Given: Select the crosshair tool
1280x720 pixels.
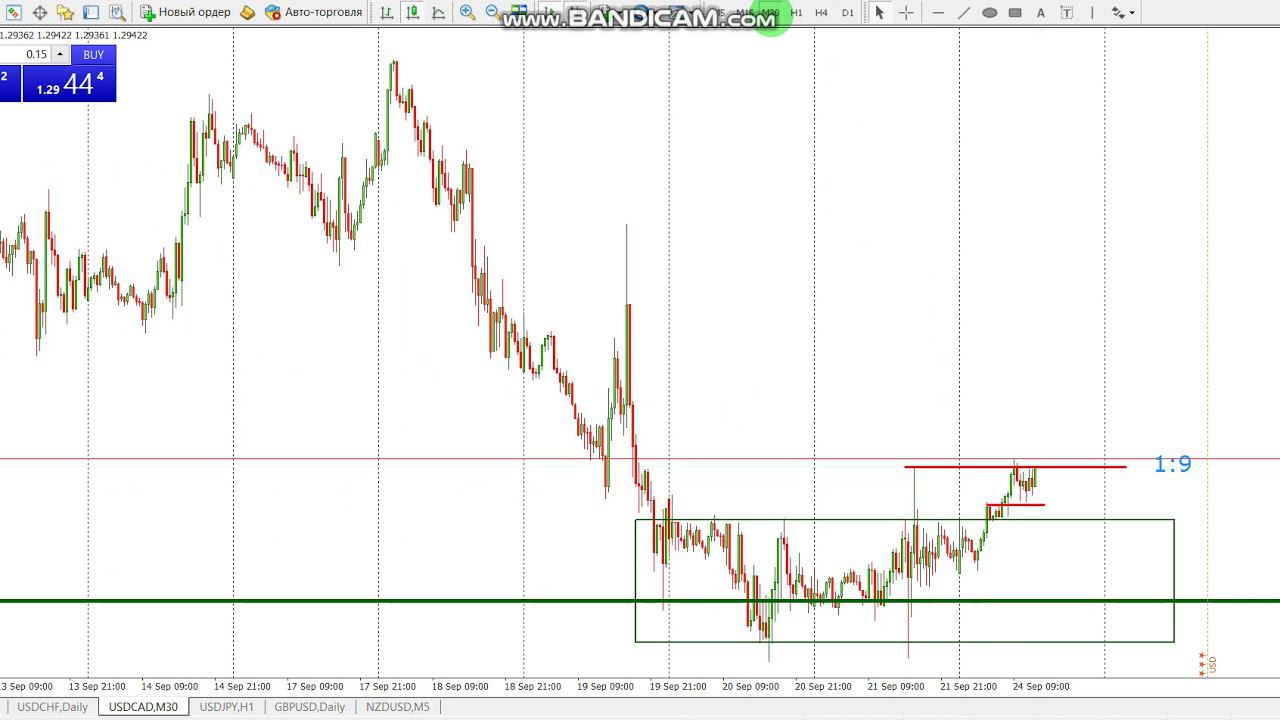Looking at the screenshot, I should (906, 13).
